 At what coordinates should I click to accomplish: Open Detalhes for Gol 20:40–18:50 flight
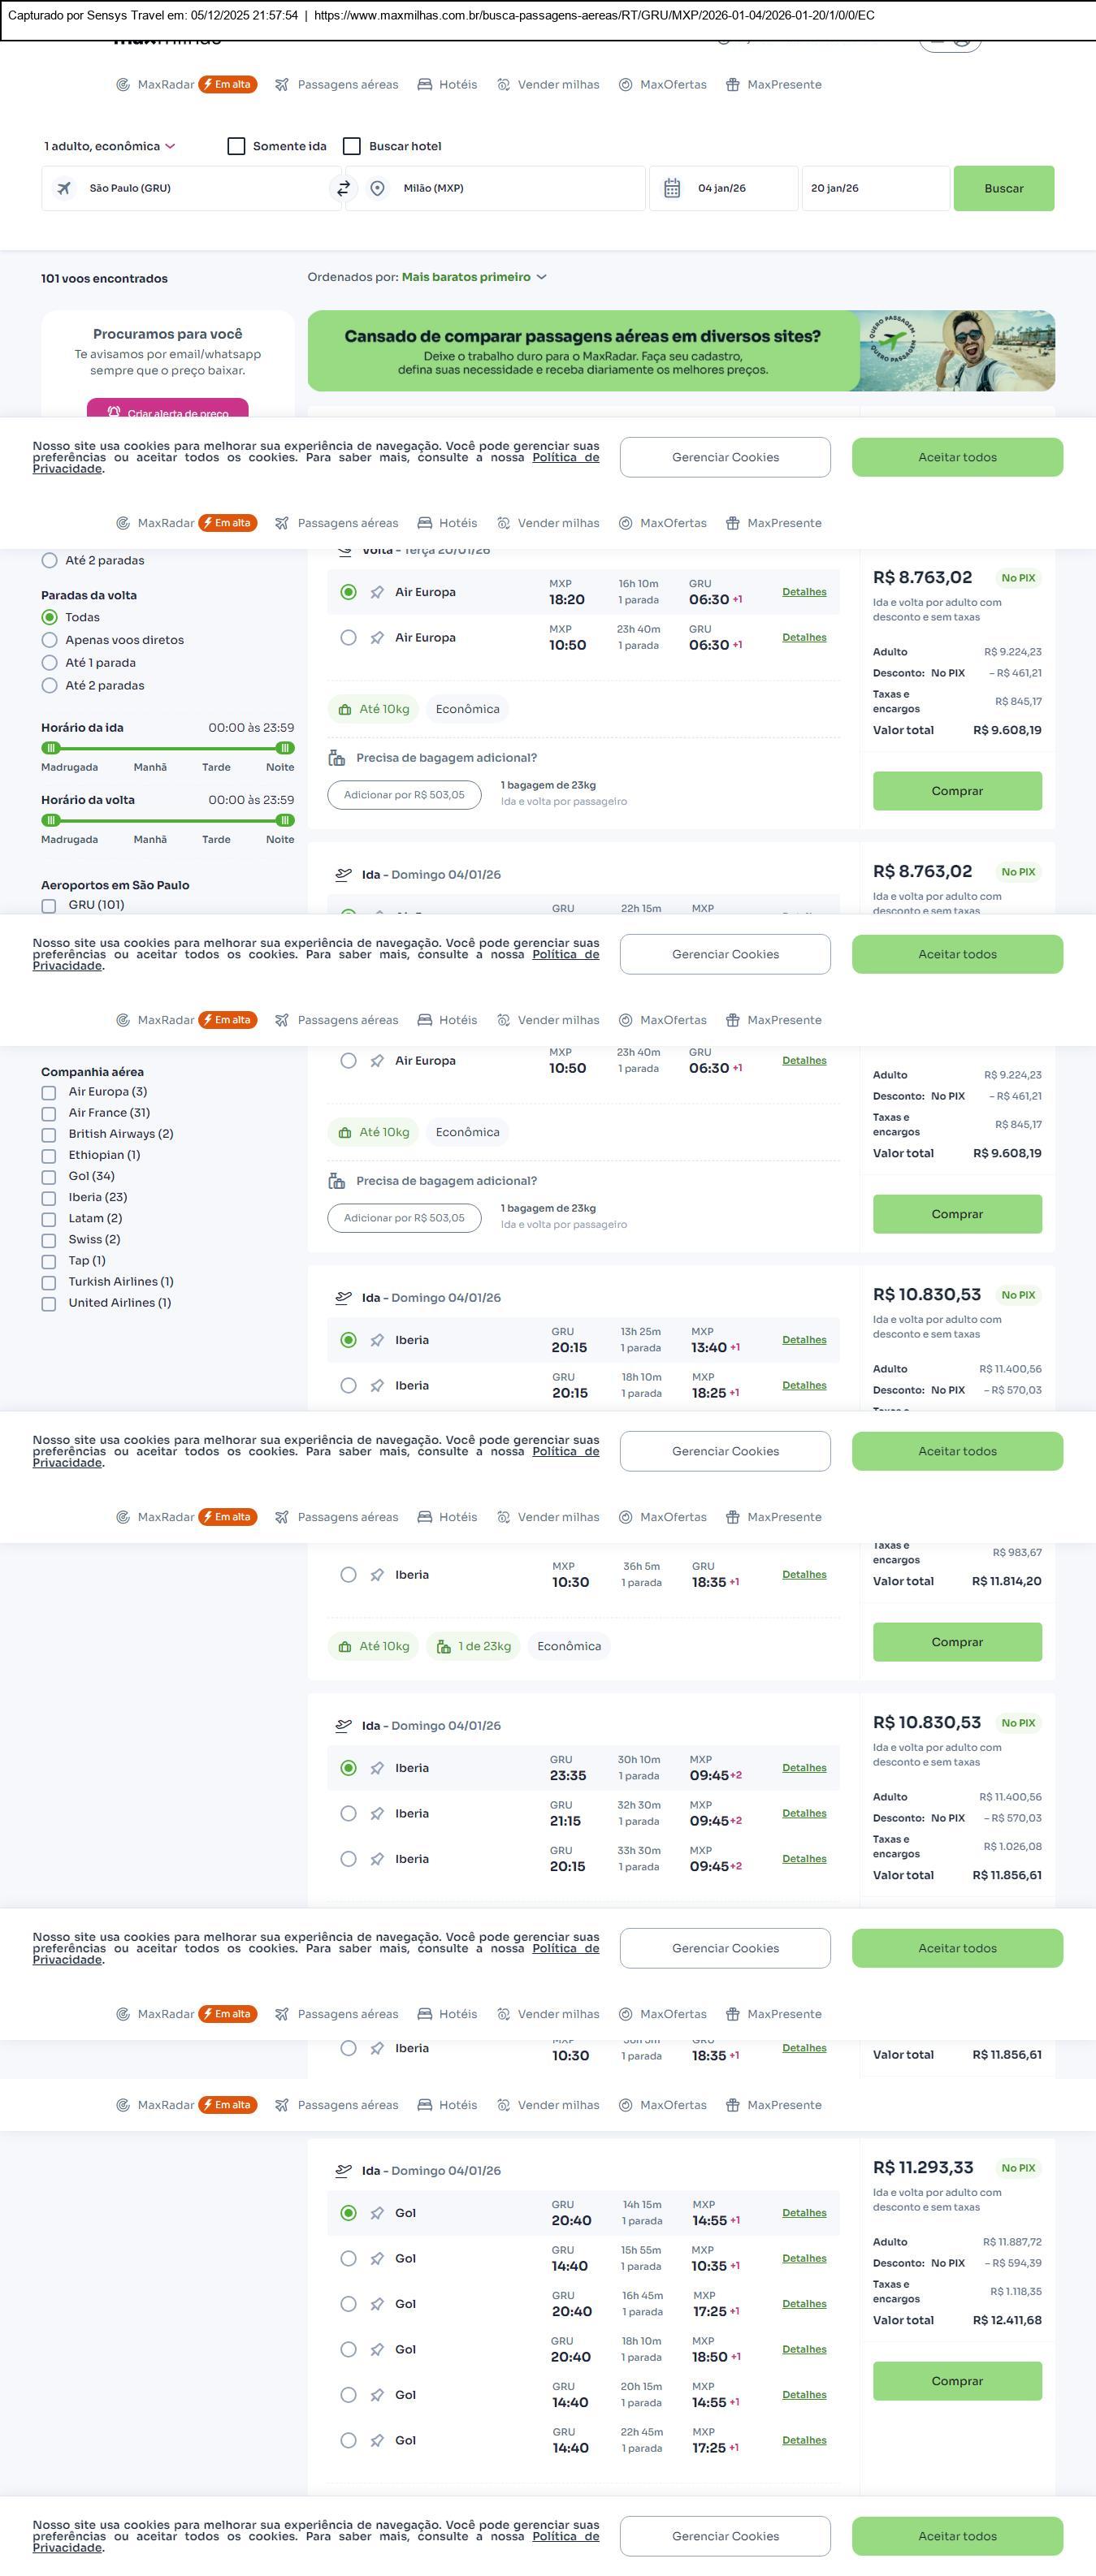(804, 2349)
